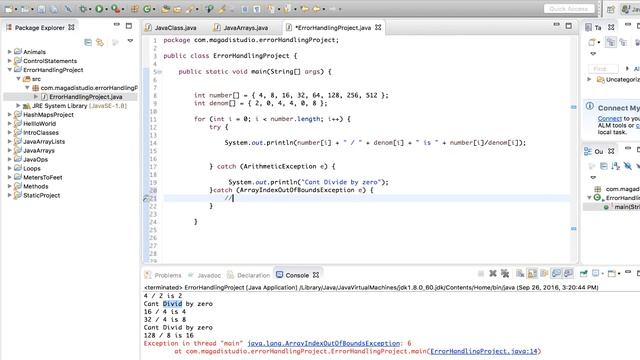Minimize the Package Explorer view
Screen dimensions: 640x360
tap(117, 25)
